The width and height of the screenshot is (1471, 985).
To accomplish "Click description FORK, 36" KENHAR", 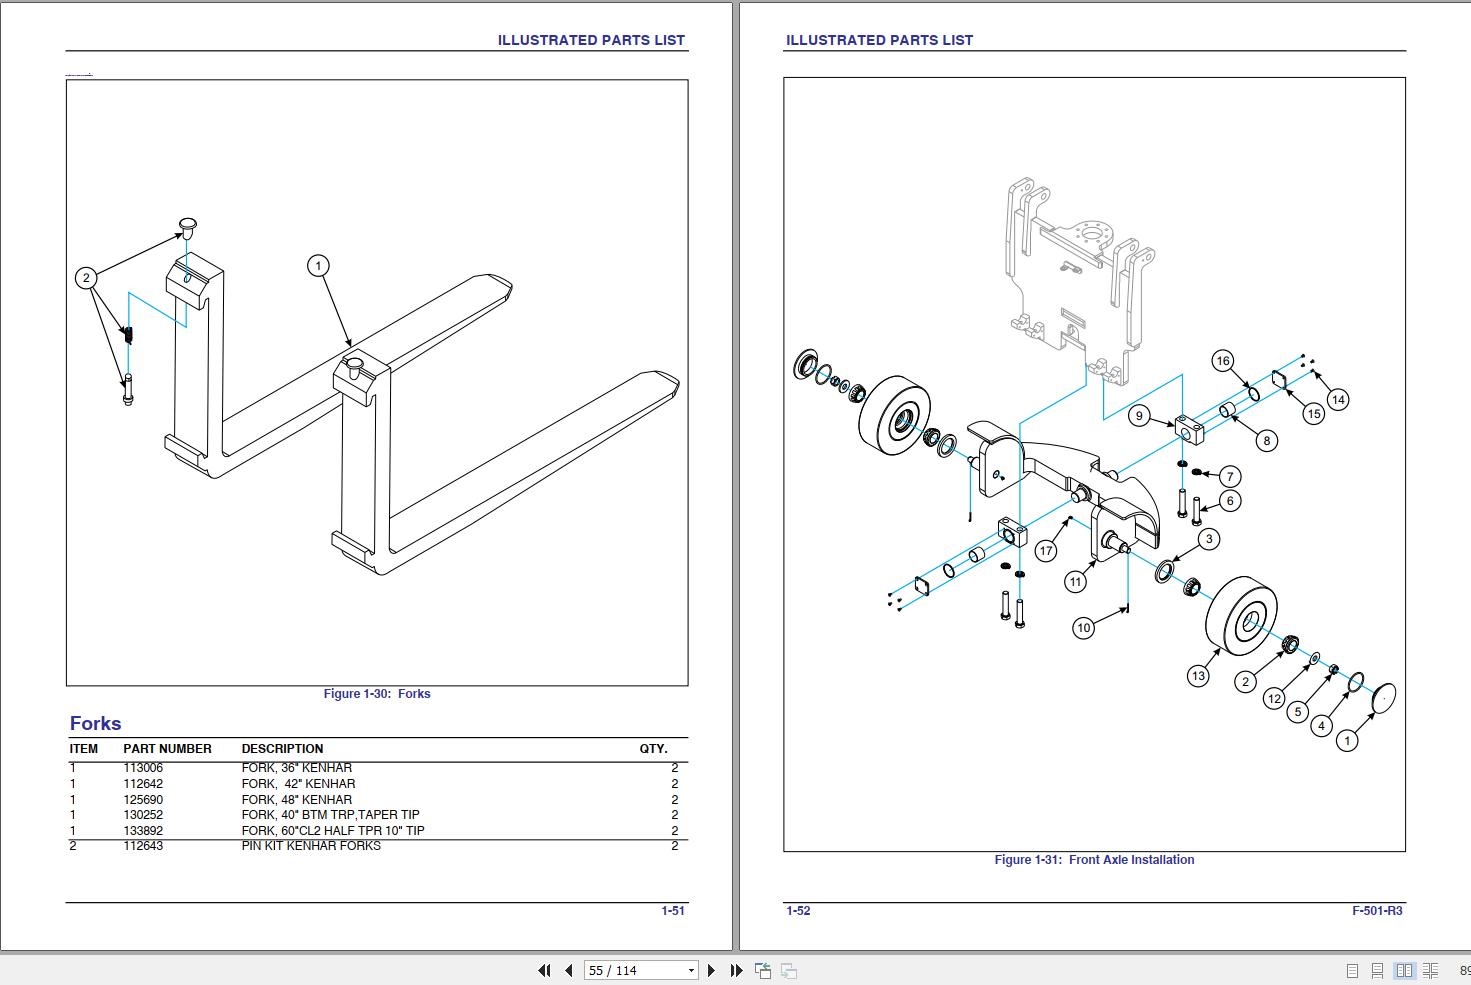I will pos(297,768).
